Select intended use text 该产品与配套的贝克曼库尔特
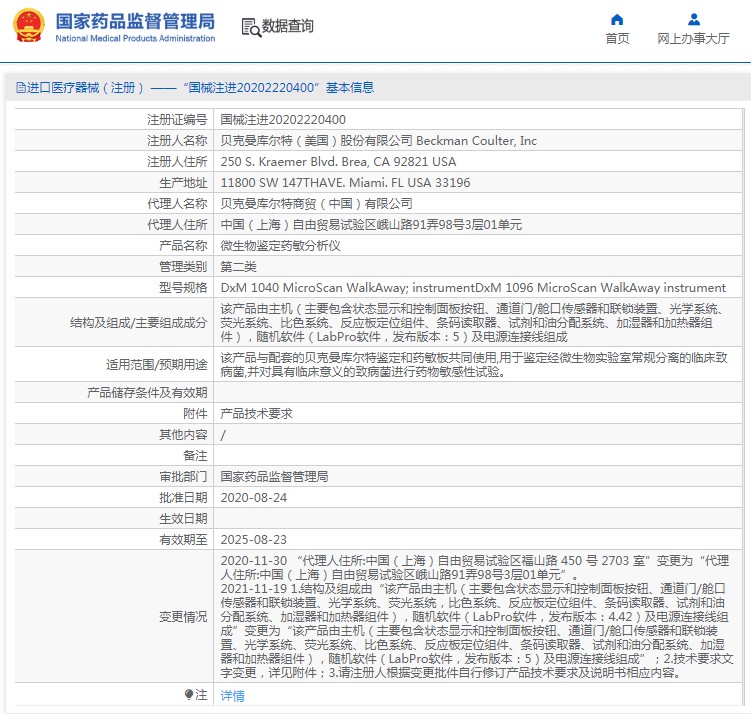 click(x=474, y=364)
